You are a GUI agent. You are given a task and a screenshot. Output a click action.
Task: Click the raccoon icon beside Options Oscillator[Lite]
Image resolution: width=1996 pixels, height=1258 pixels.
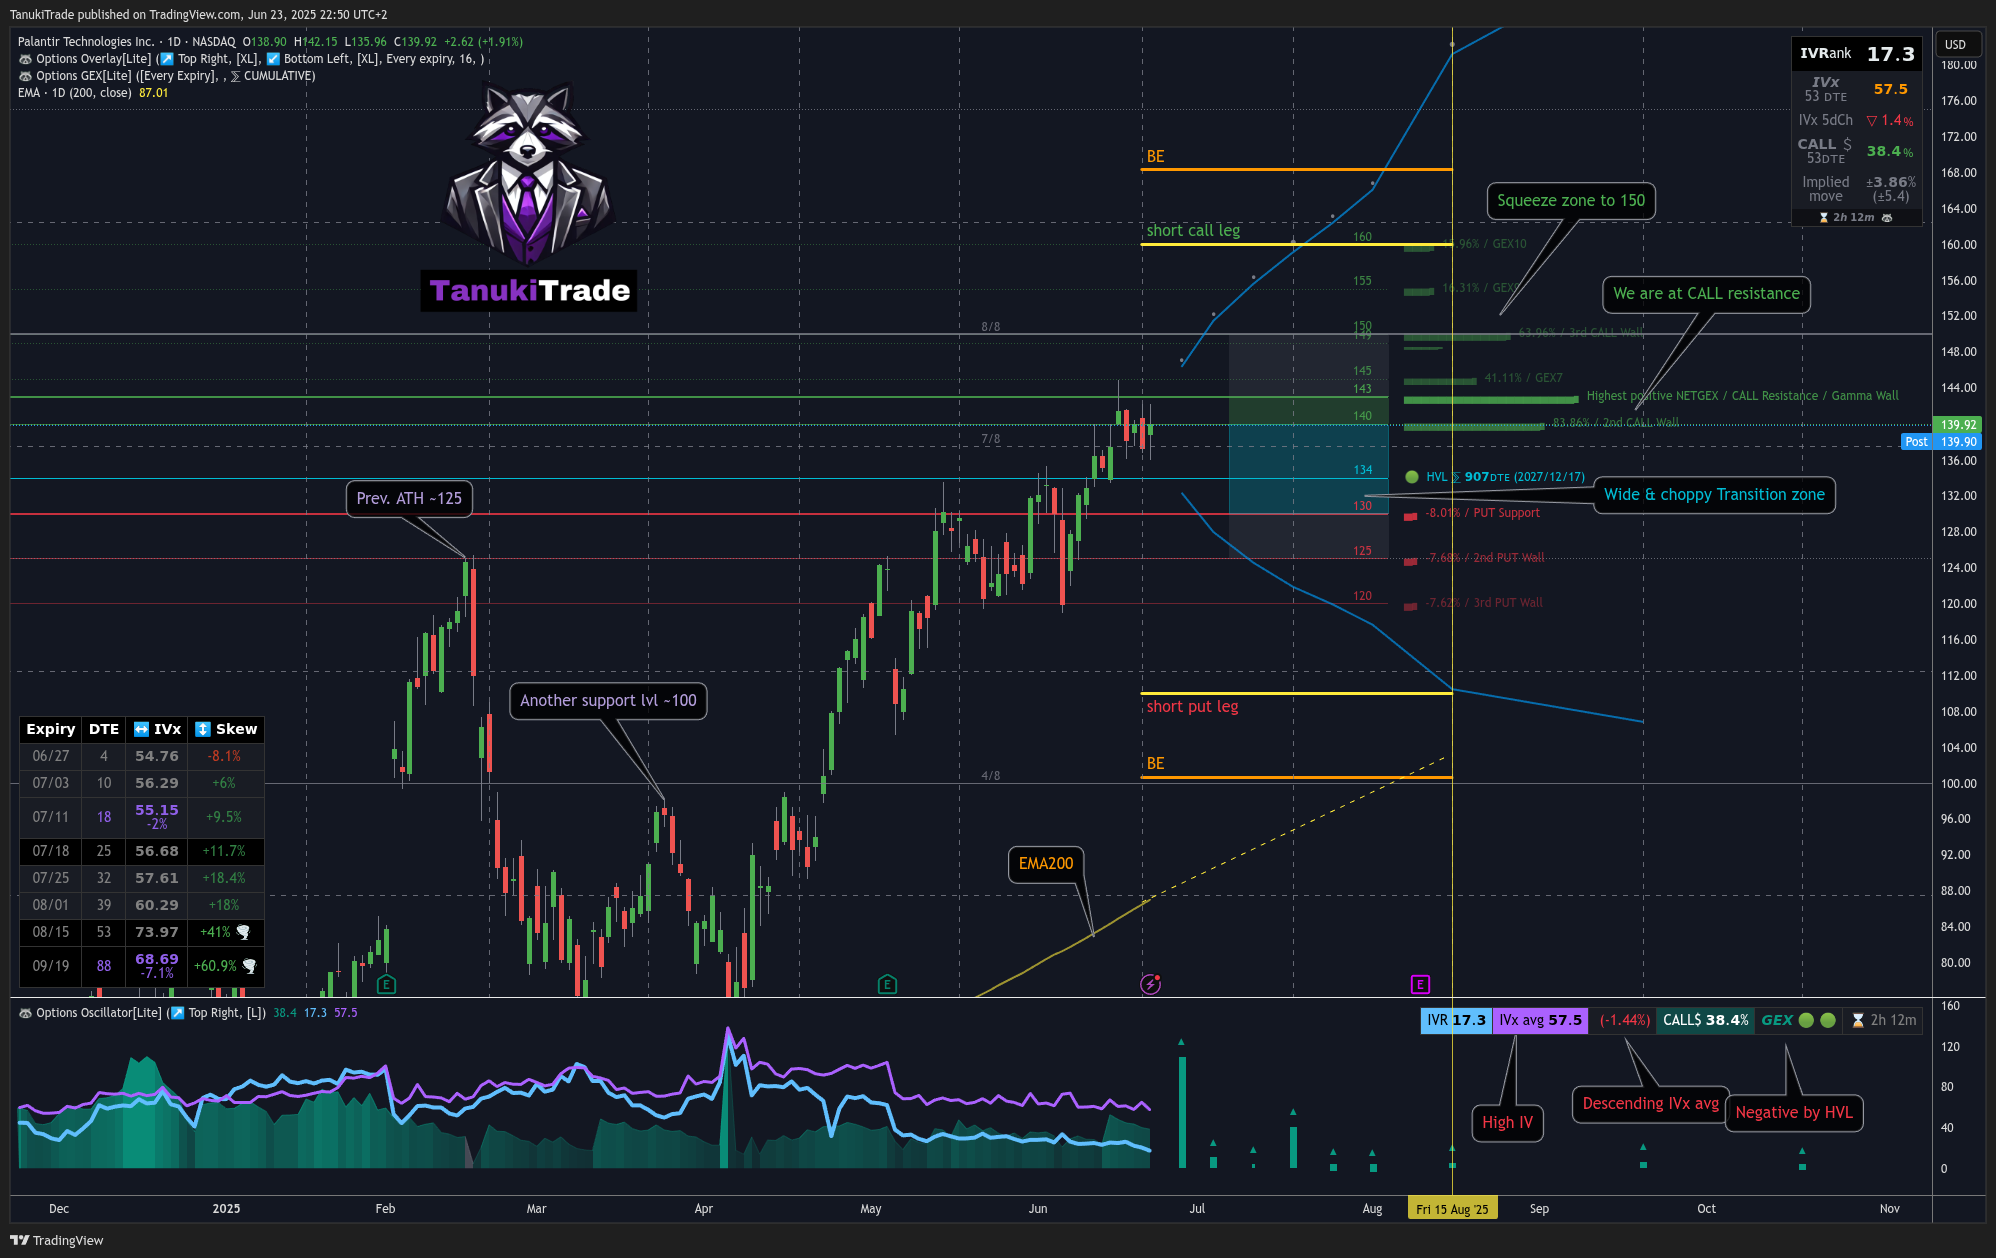pyautogui.click(x=25, y=1013)
